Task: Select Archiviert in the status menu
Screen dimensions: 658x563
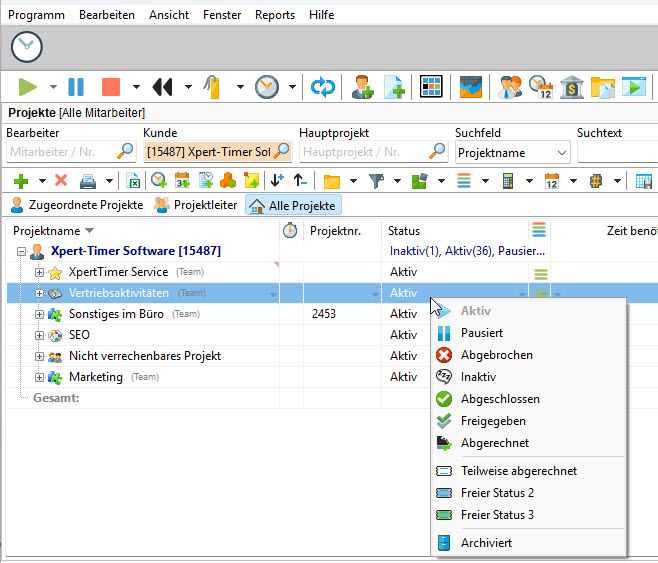Action: (529, 543)
